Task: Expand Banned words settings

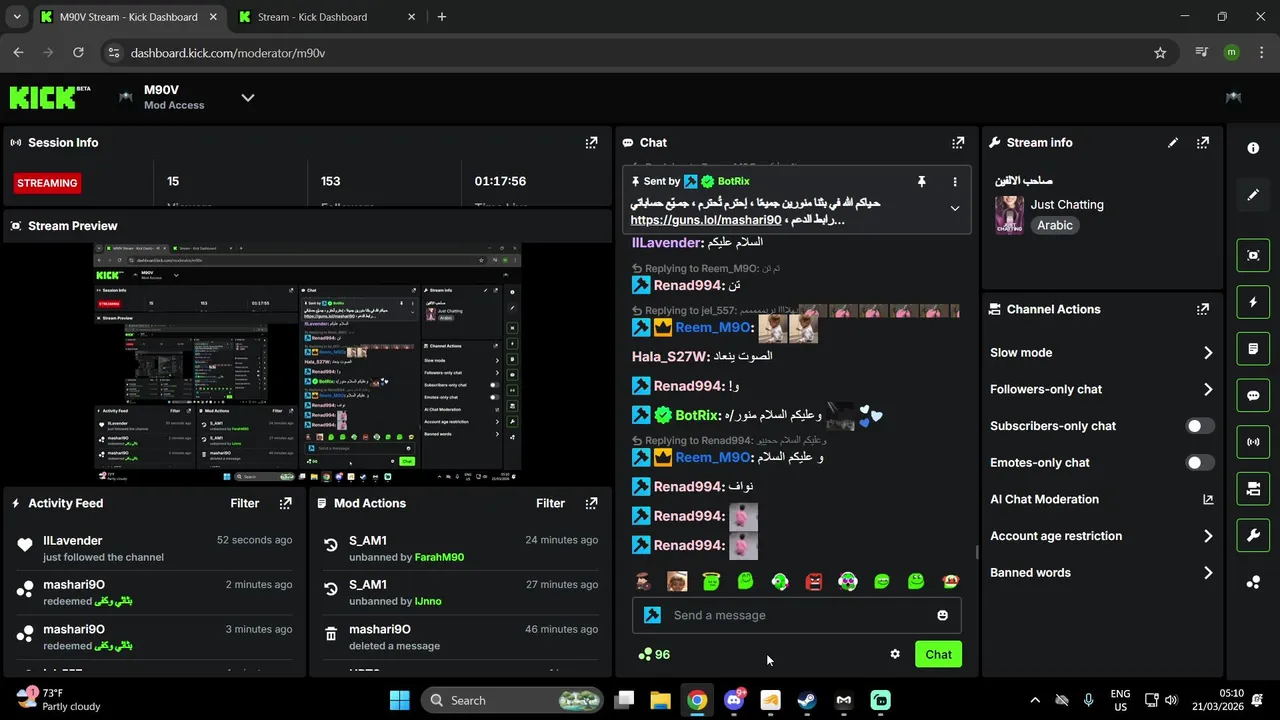Action: [x=1207, y=573]
